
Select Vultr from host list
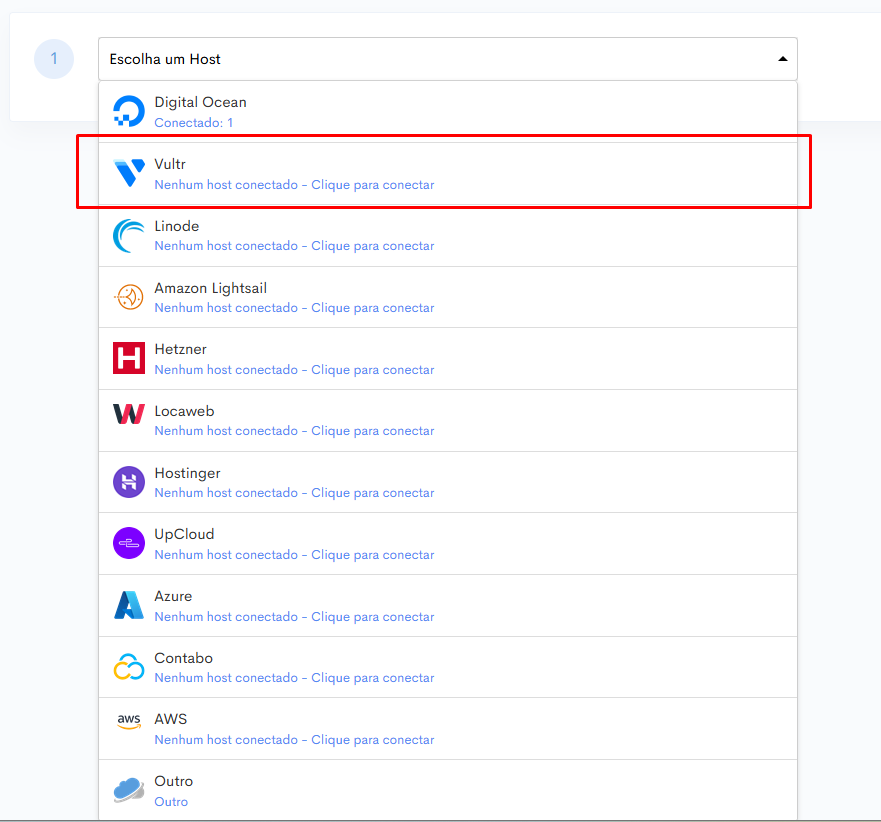[448, 173]
